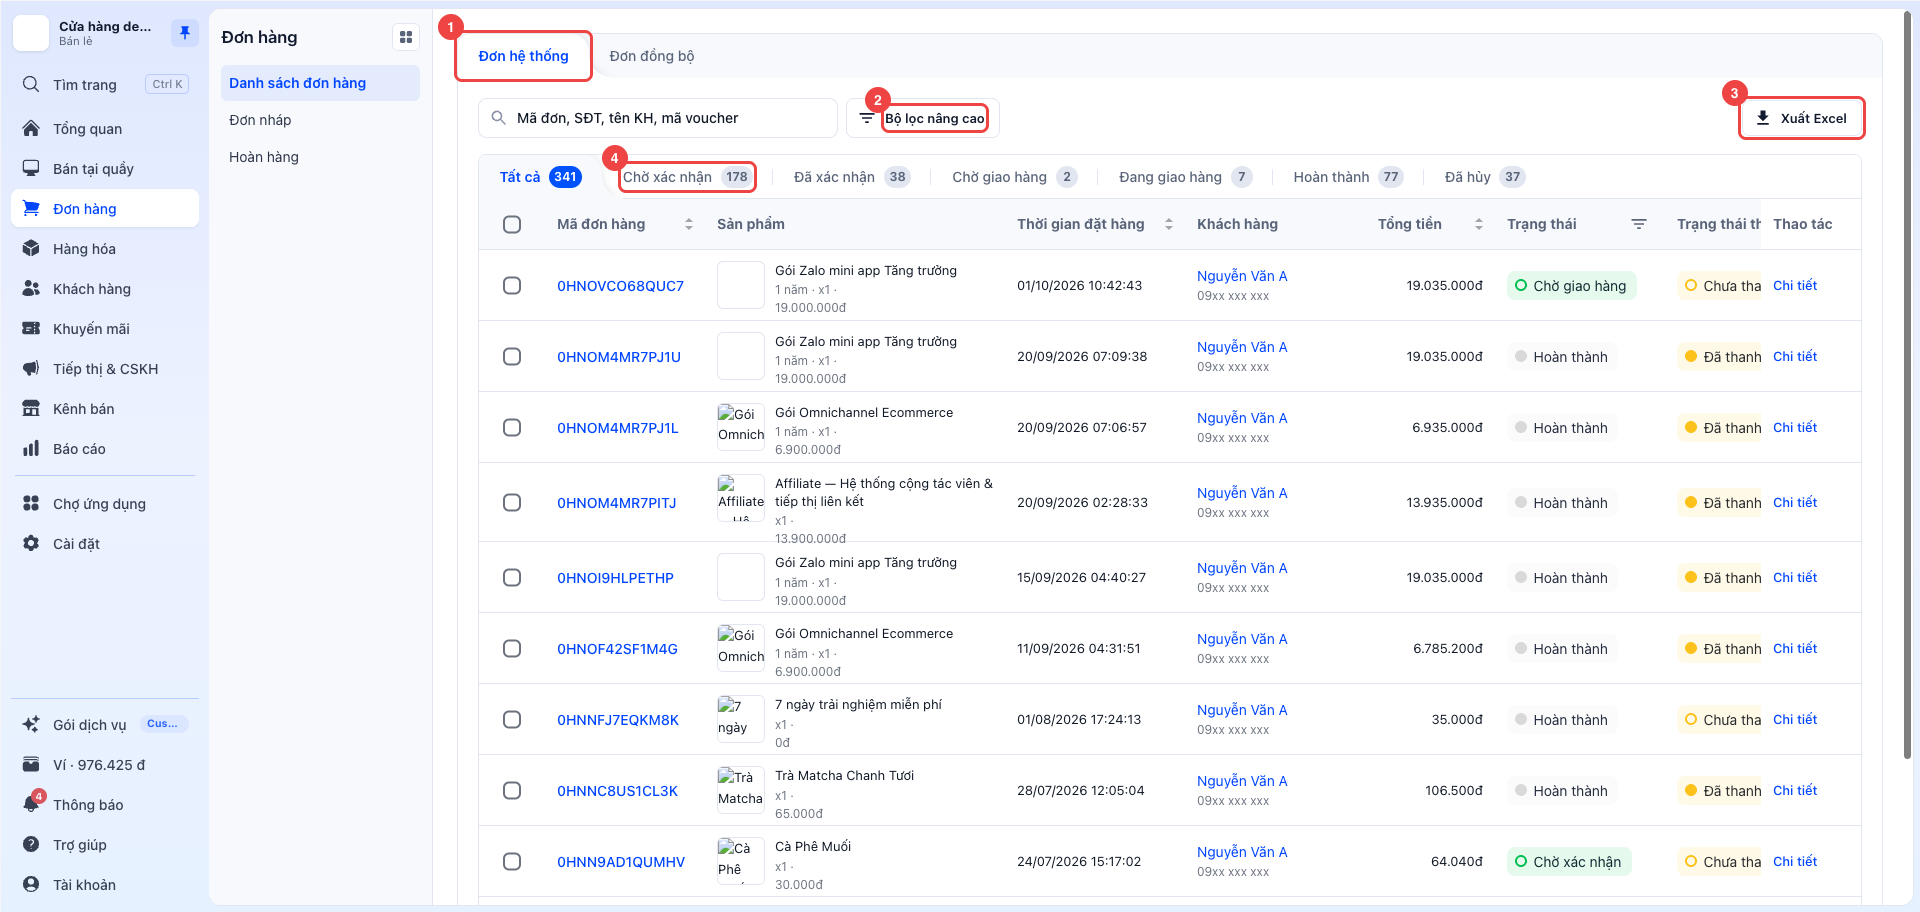Check the box for order 0HNOVCO68QUC7
This screenshot has width=1920, height=912.
pyautogui.click(x=512, y=286)
